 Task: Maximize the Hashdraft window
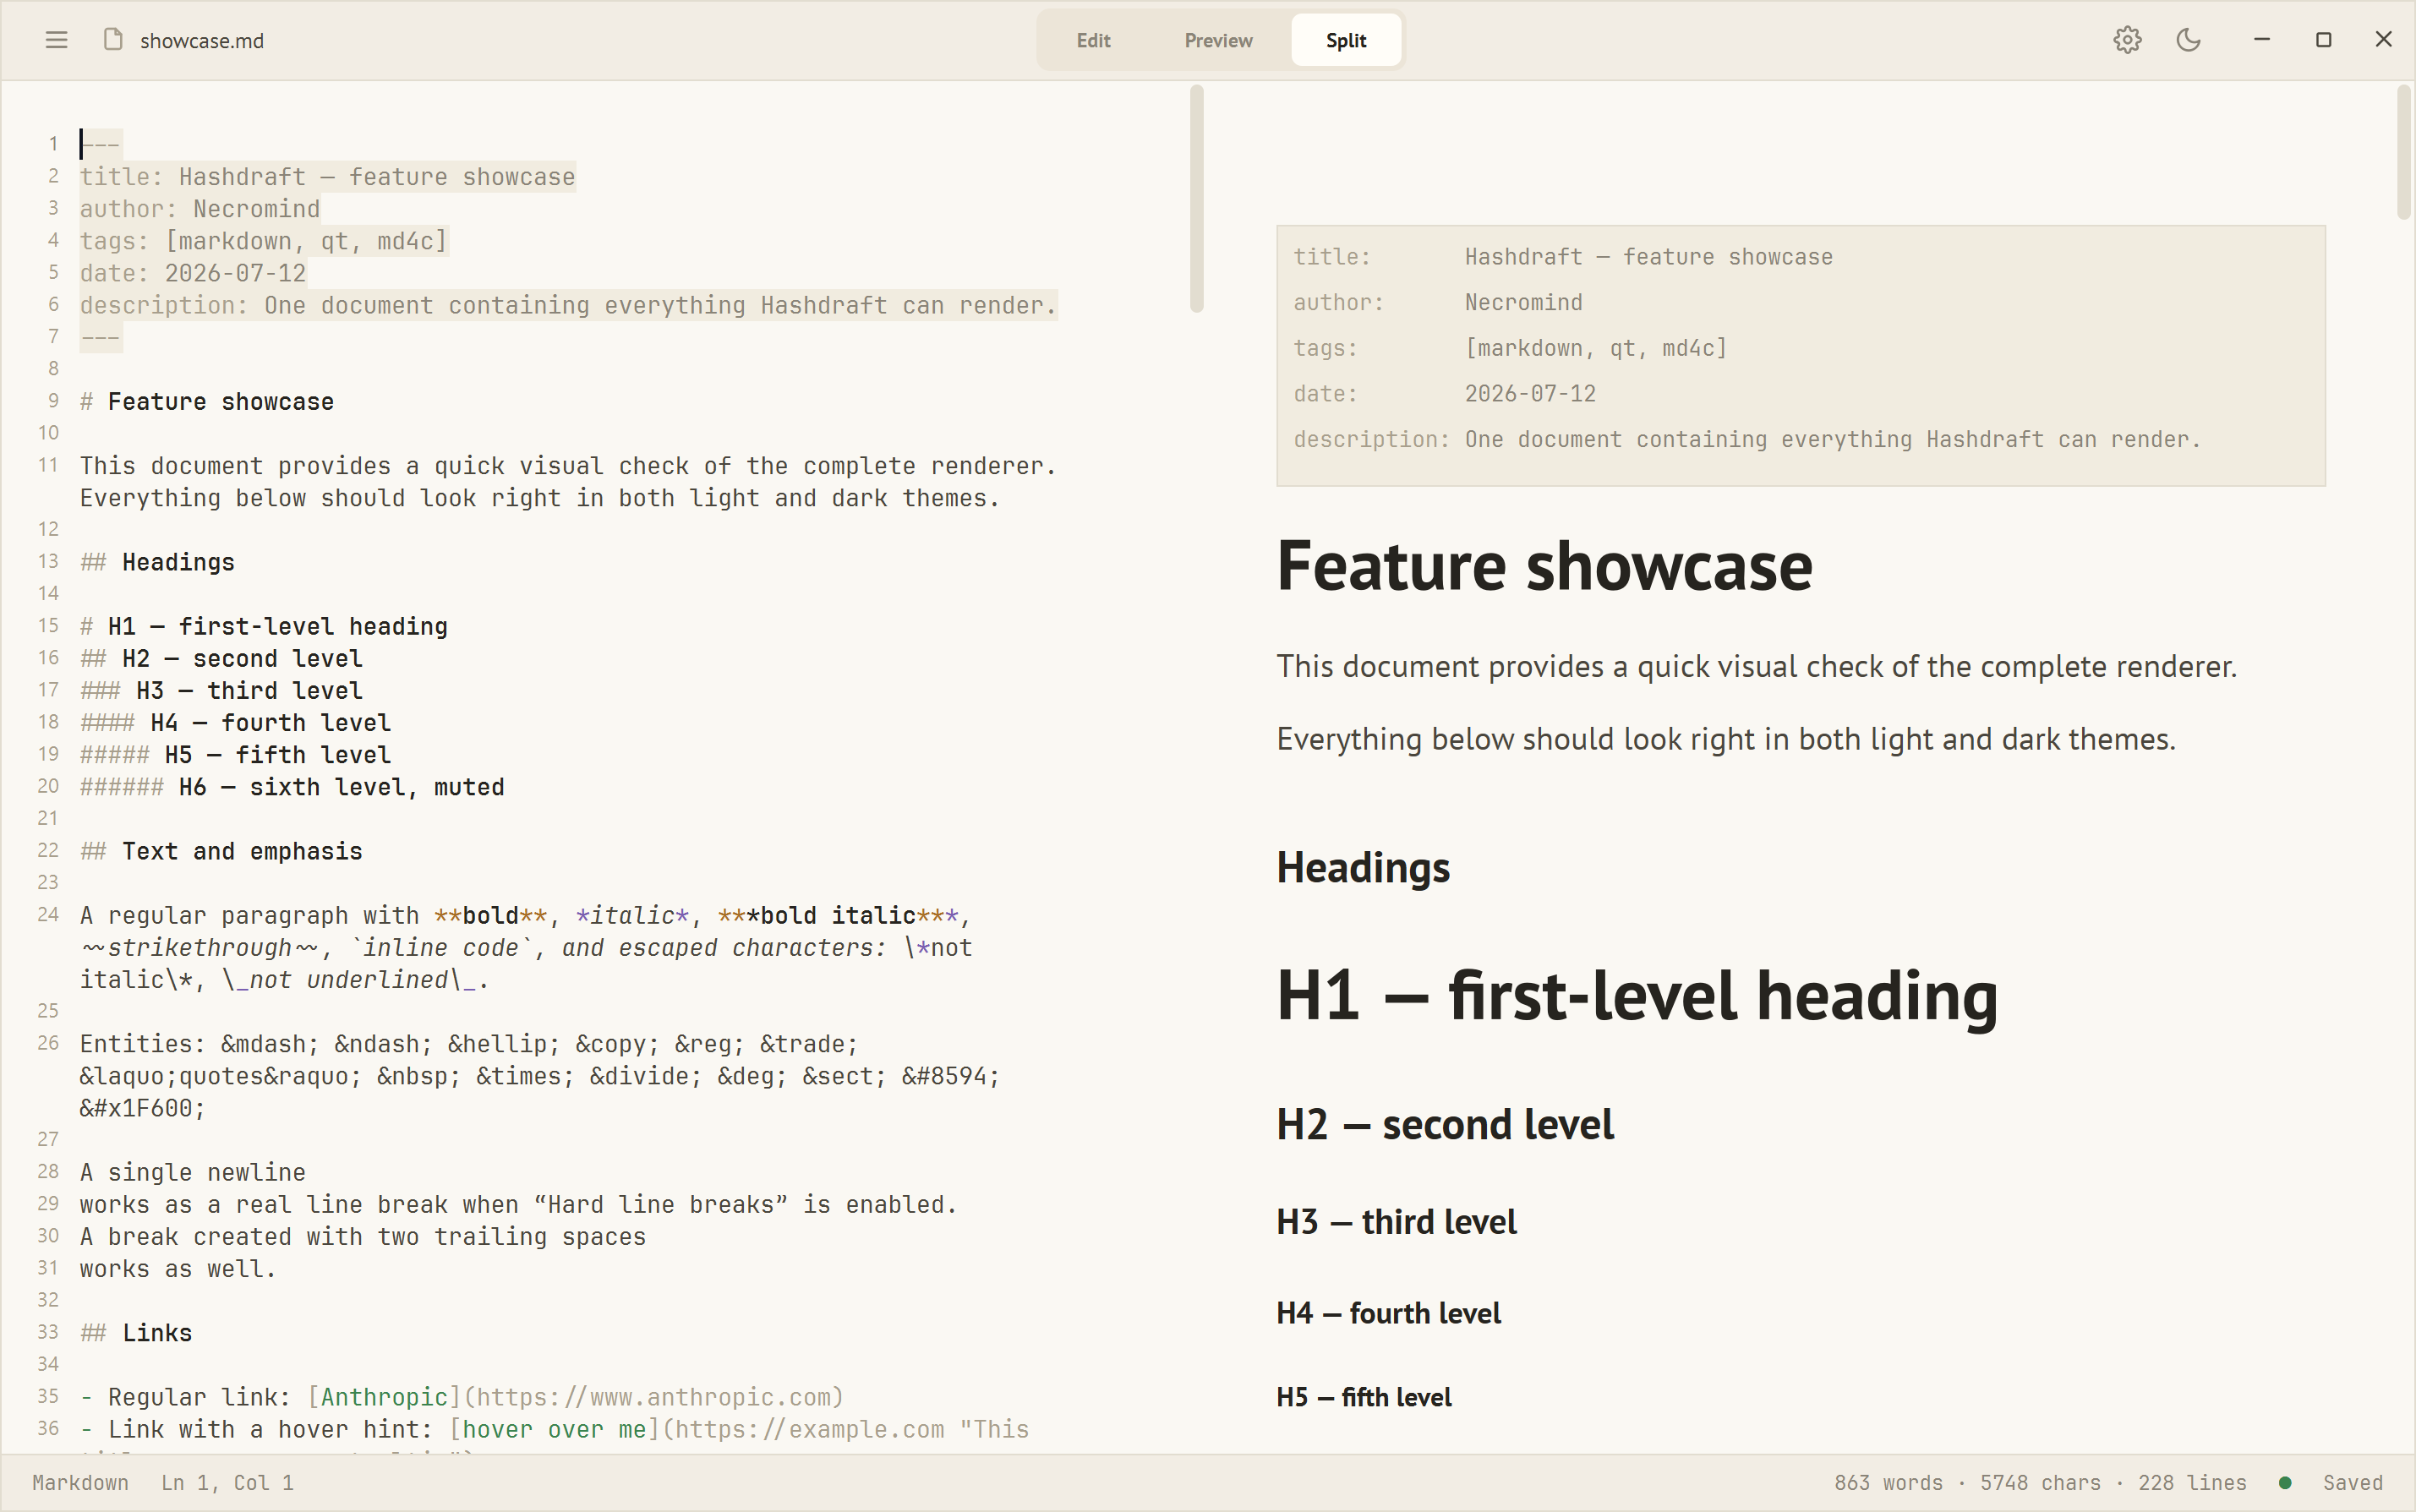(2324, 40)
